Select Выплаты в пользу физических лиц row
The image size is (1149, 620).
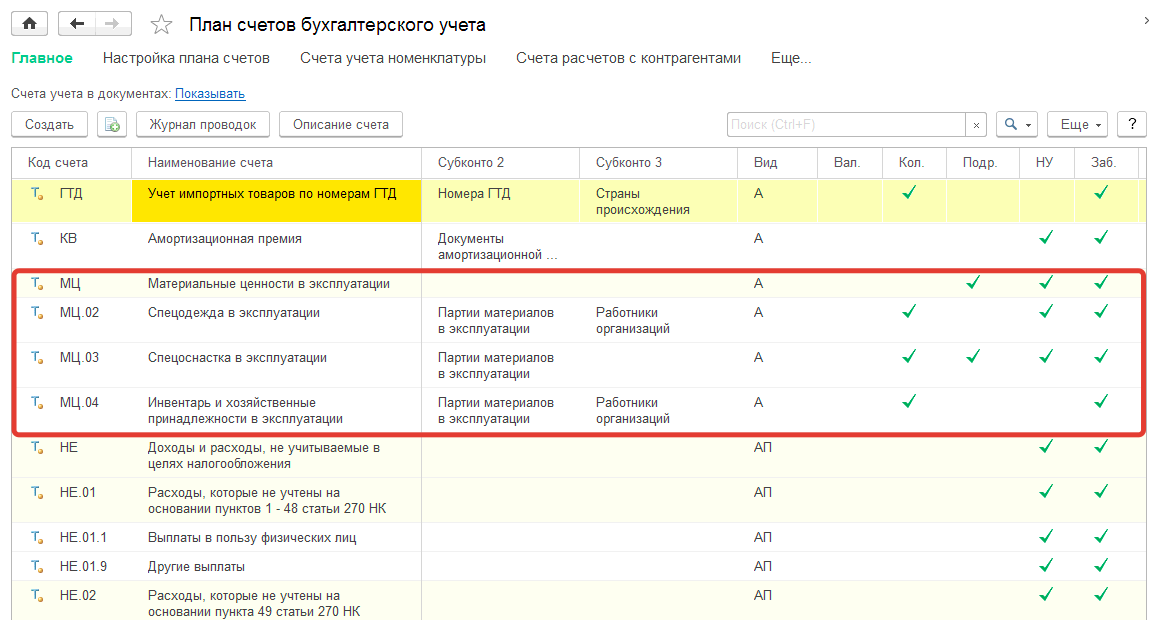(x=575, y=537)
